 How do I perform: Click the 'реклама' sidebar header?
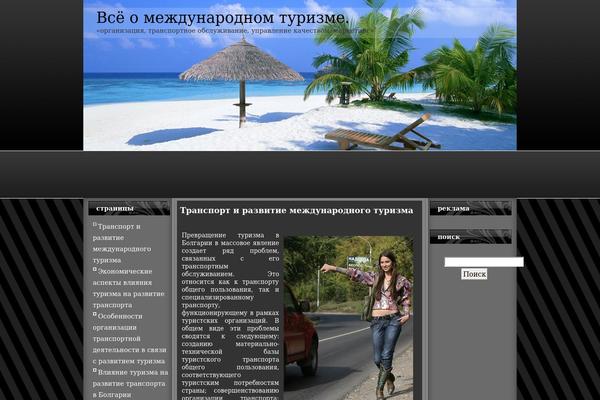pyautogui.click(x=471, y=209)
